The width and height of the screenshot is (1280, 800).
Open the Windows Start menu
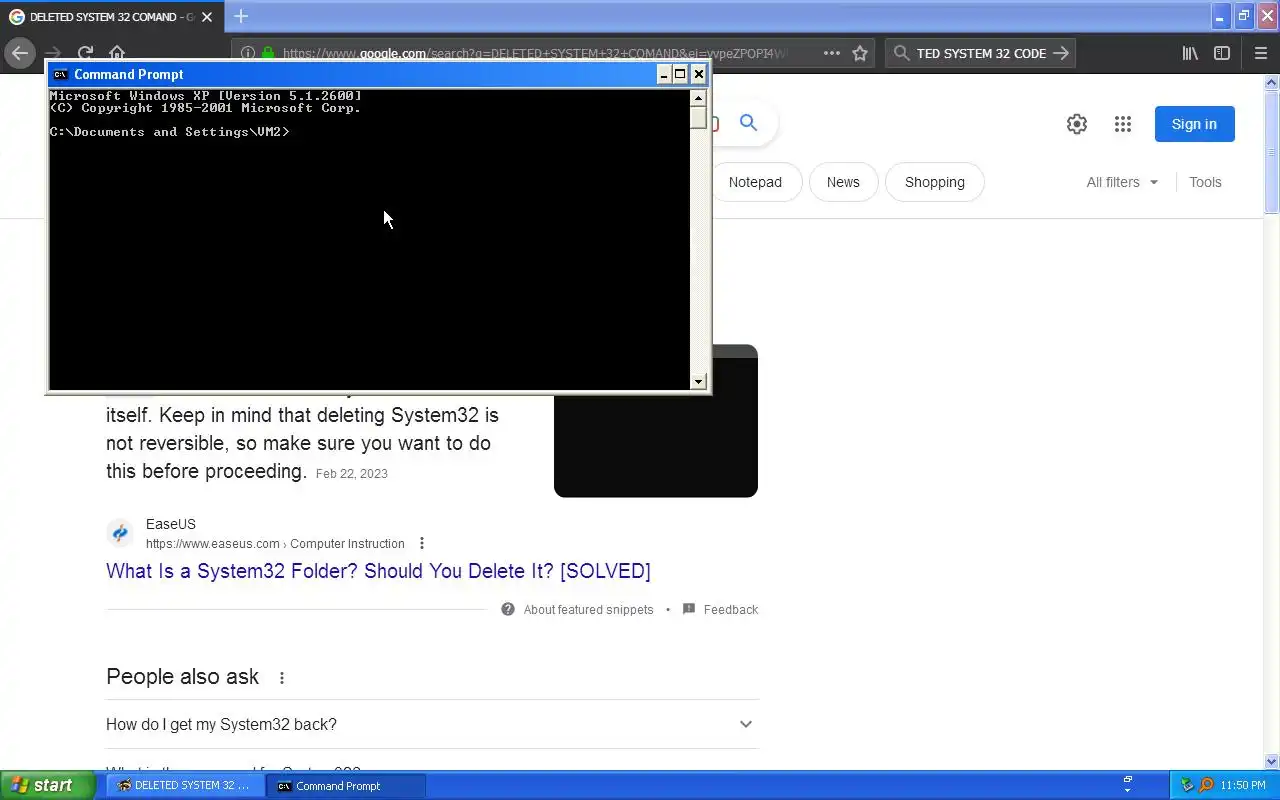pos(47,785)
